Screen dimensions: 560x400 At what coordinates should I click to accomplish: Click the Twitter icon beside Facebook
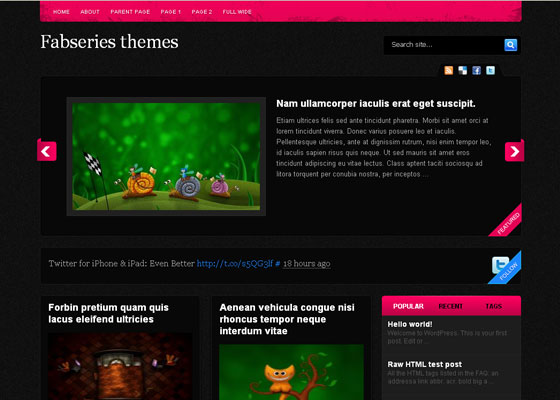coord(490,70)
